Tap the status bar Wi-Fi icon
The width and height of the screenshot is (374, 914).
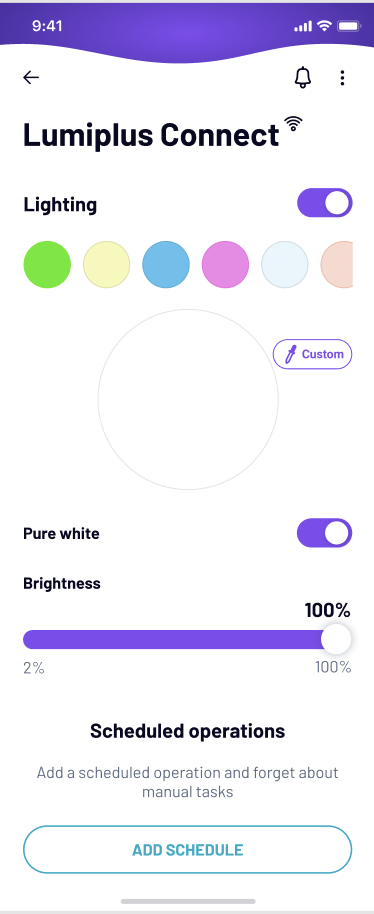coord(323,26)
